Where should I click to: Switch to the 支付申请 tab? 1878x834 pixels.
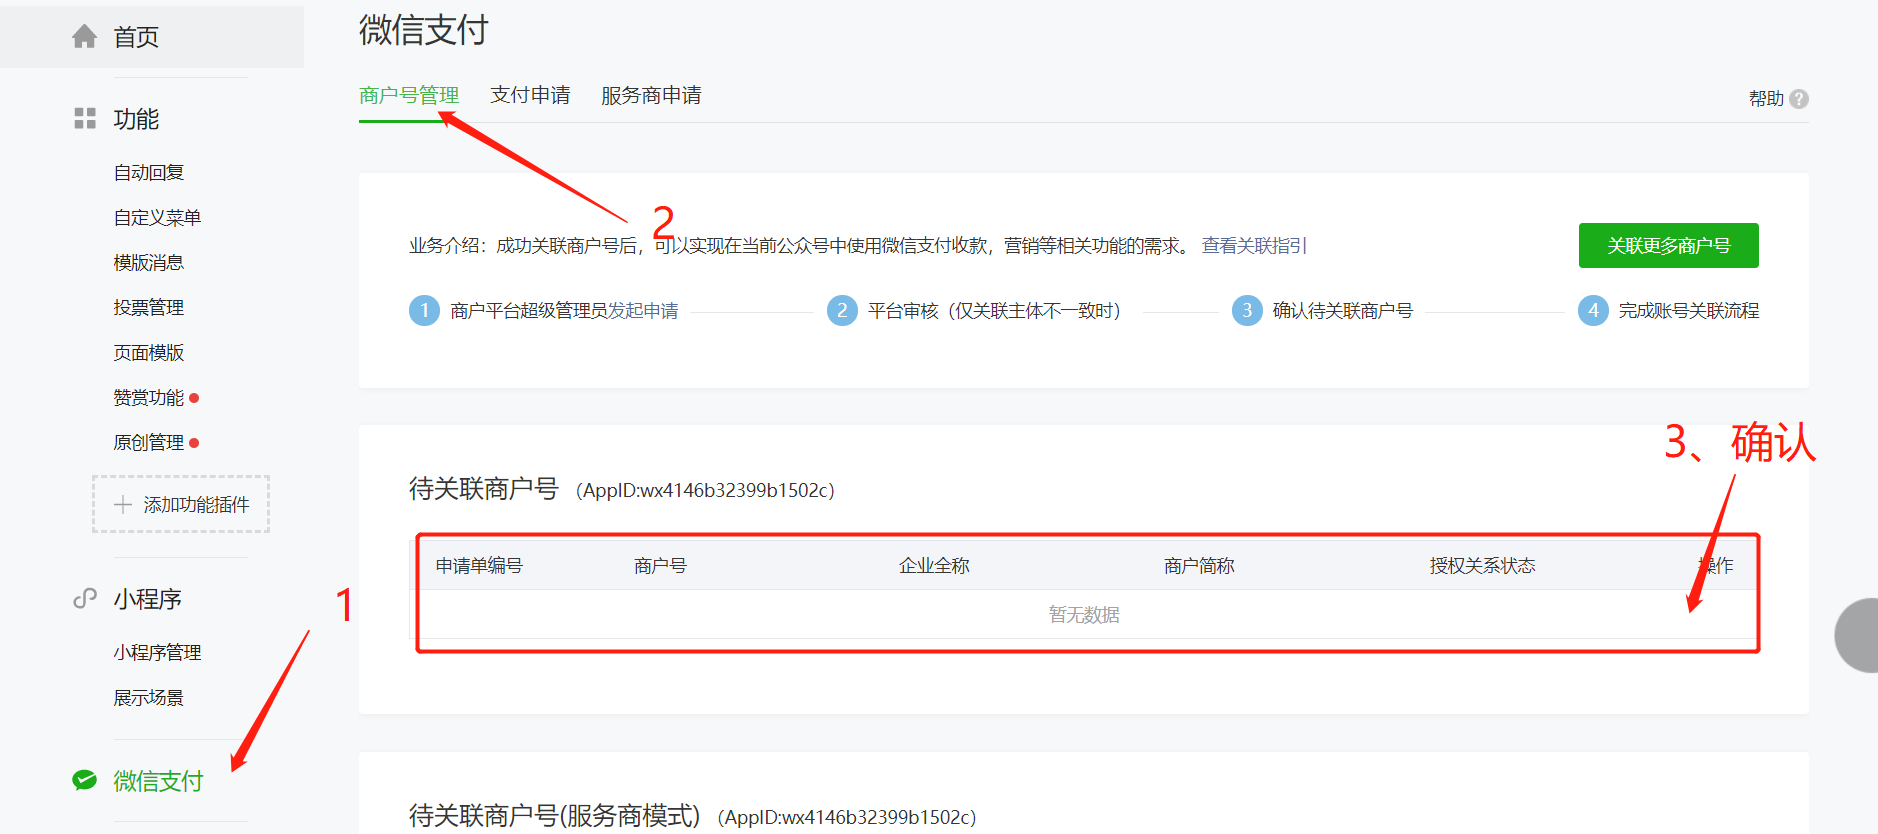530,95
